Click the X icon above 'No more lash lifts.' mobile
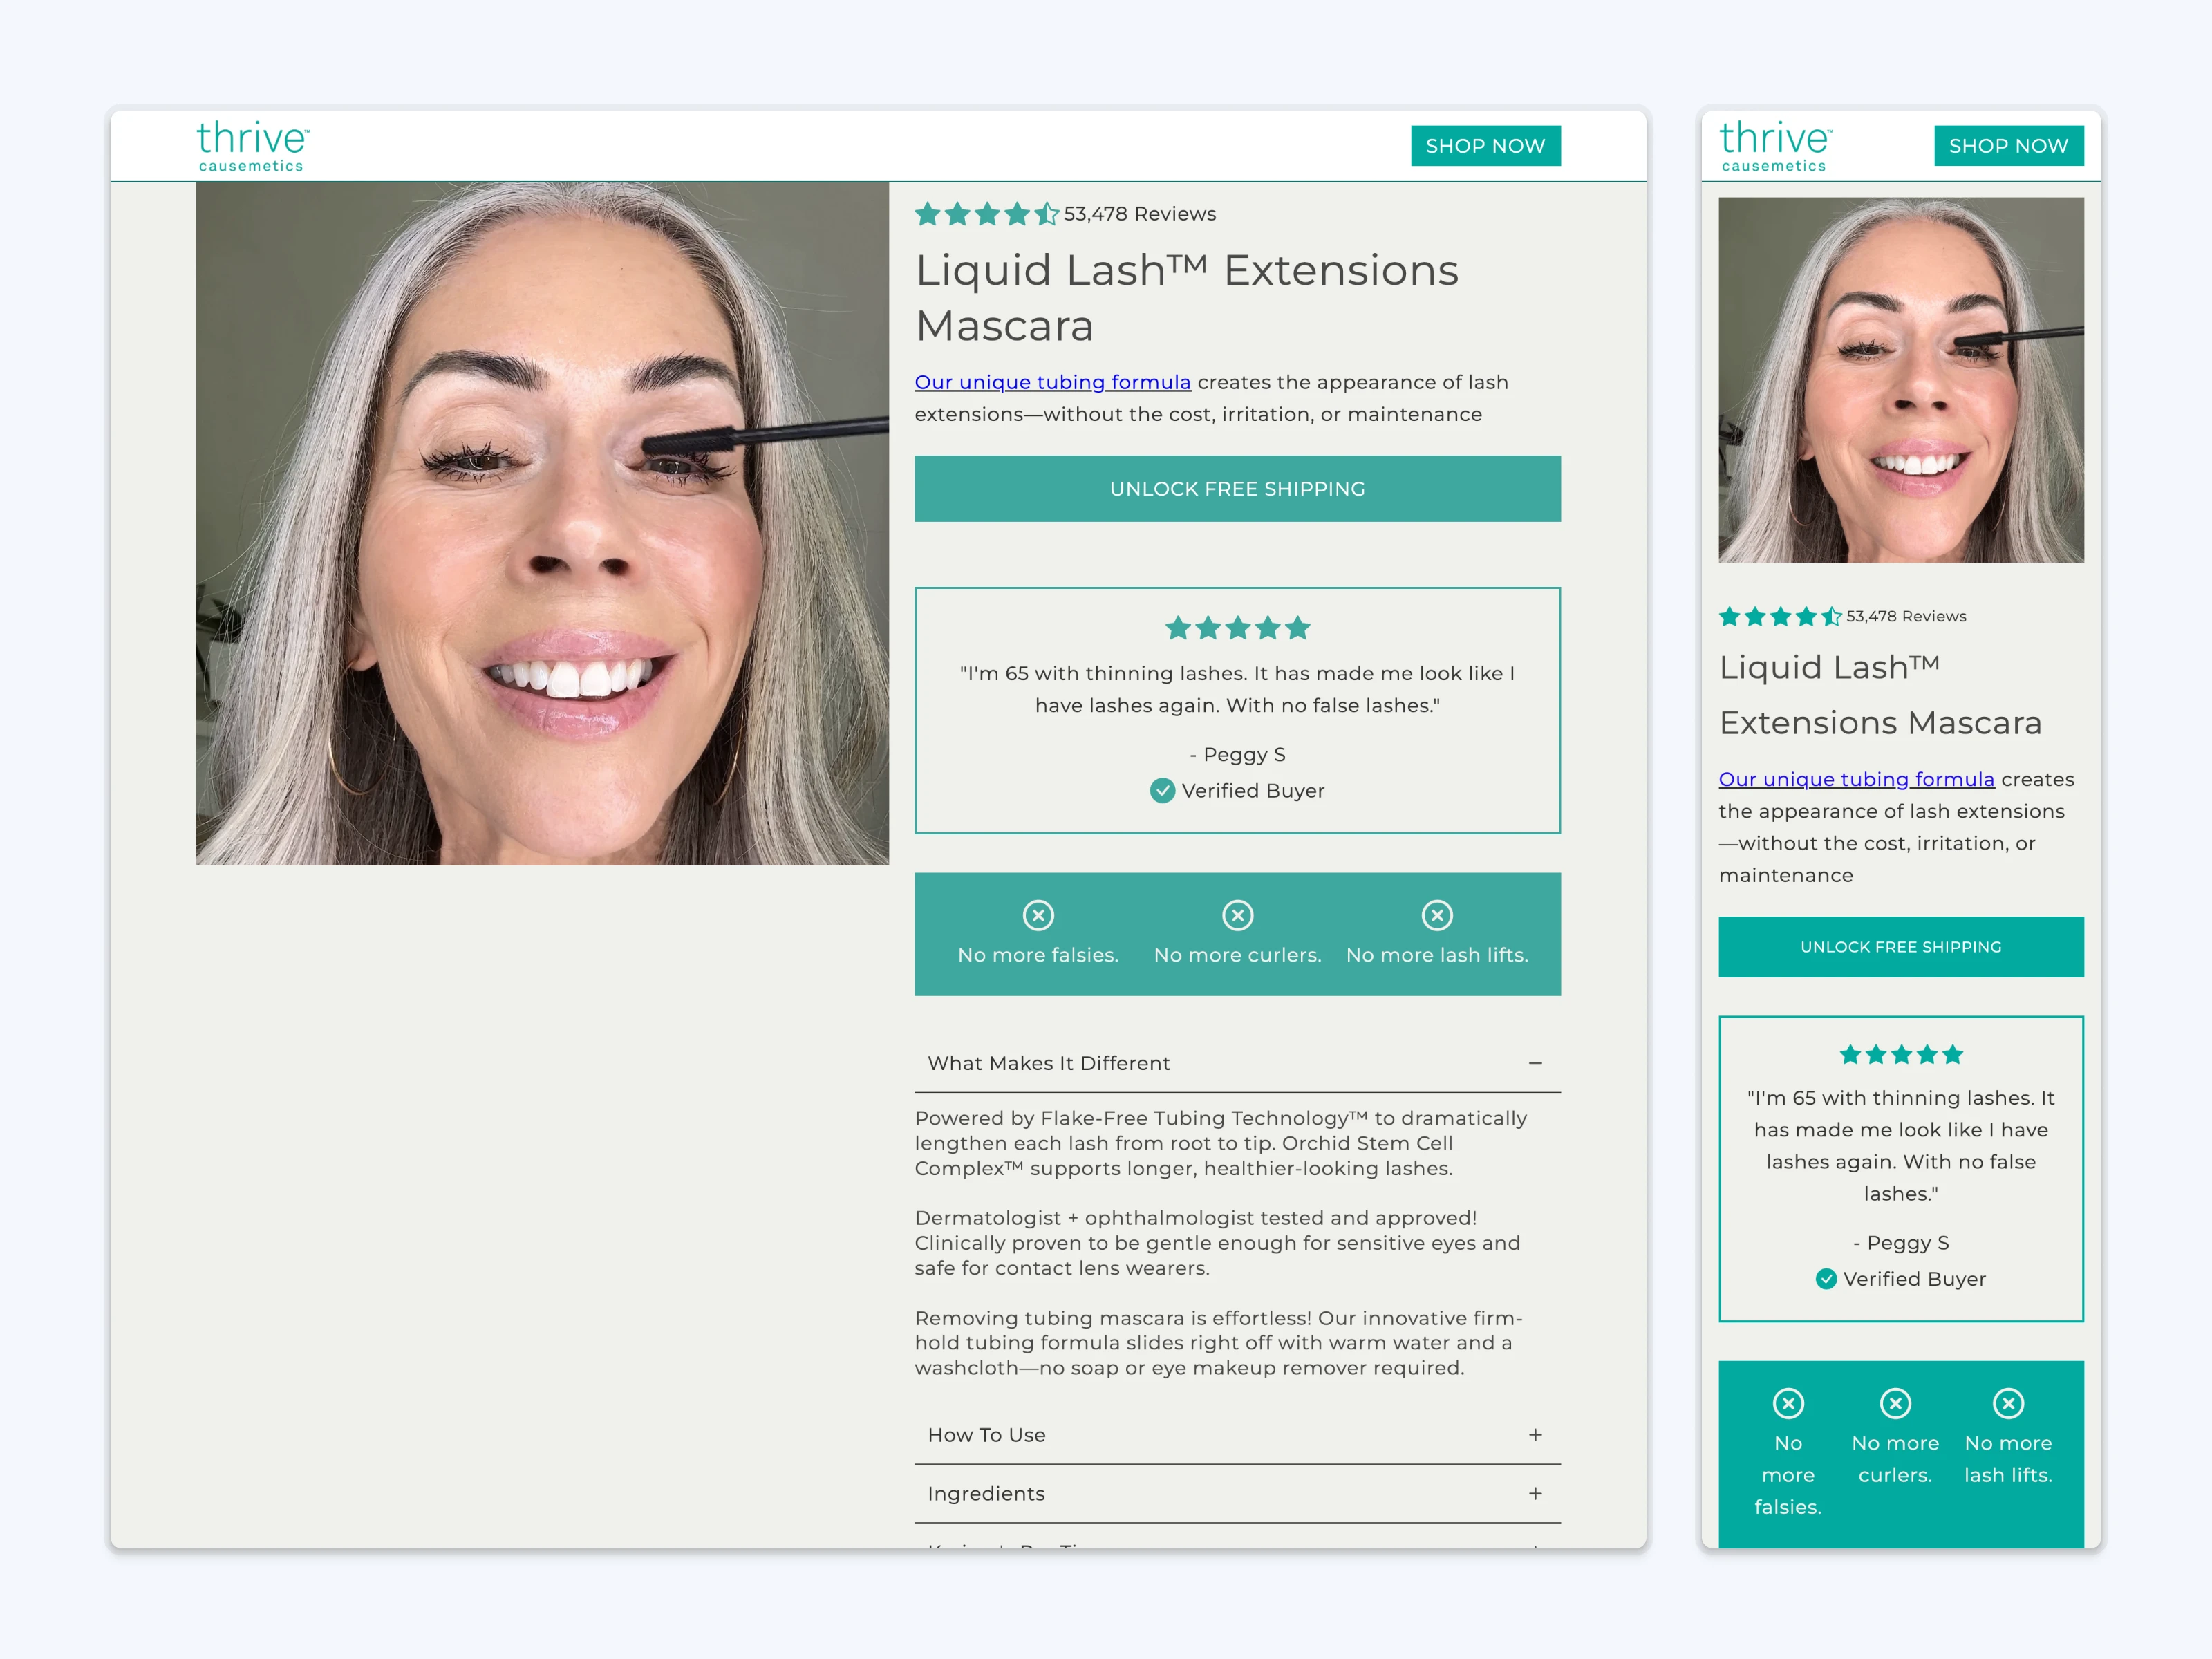 point(2008,1403)
